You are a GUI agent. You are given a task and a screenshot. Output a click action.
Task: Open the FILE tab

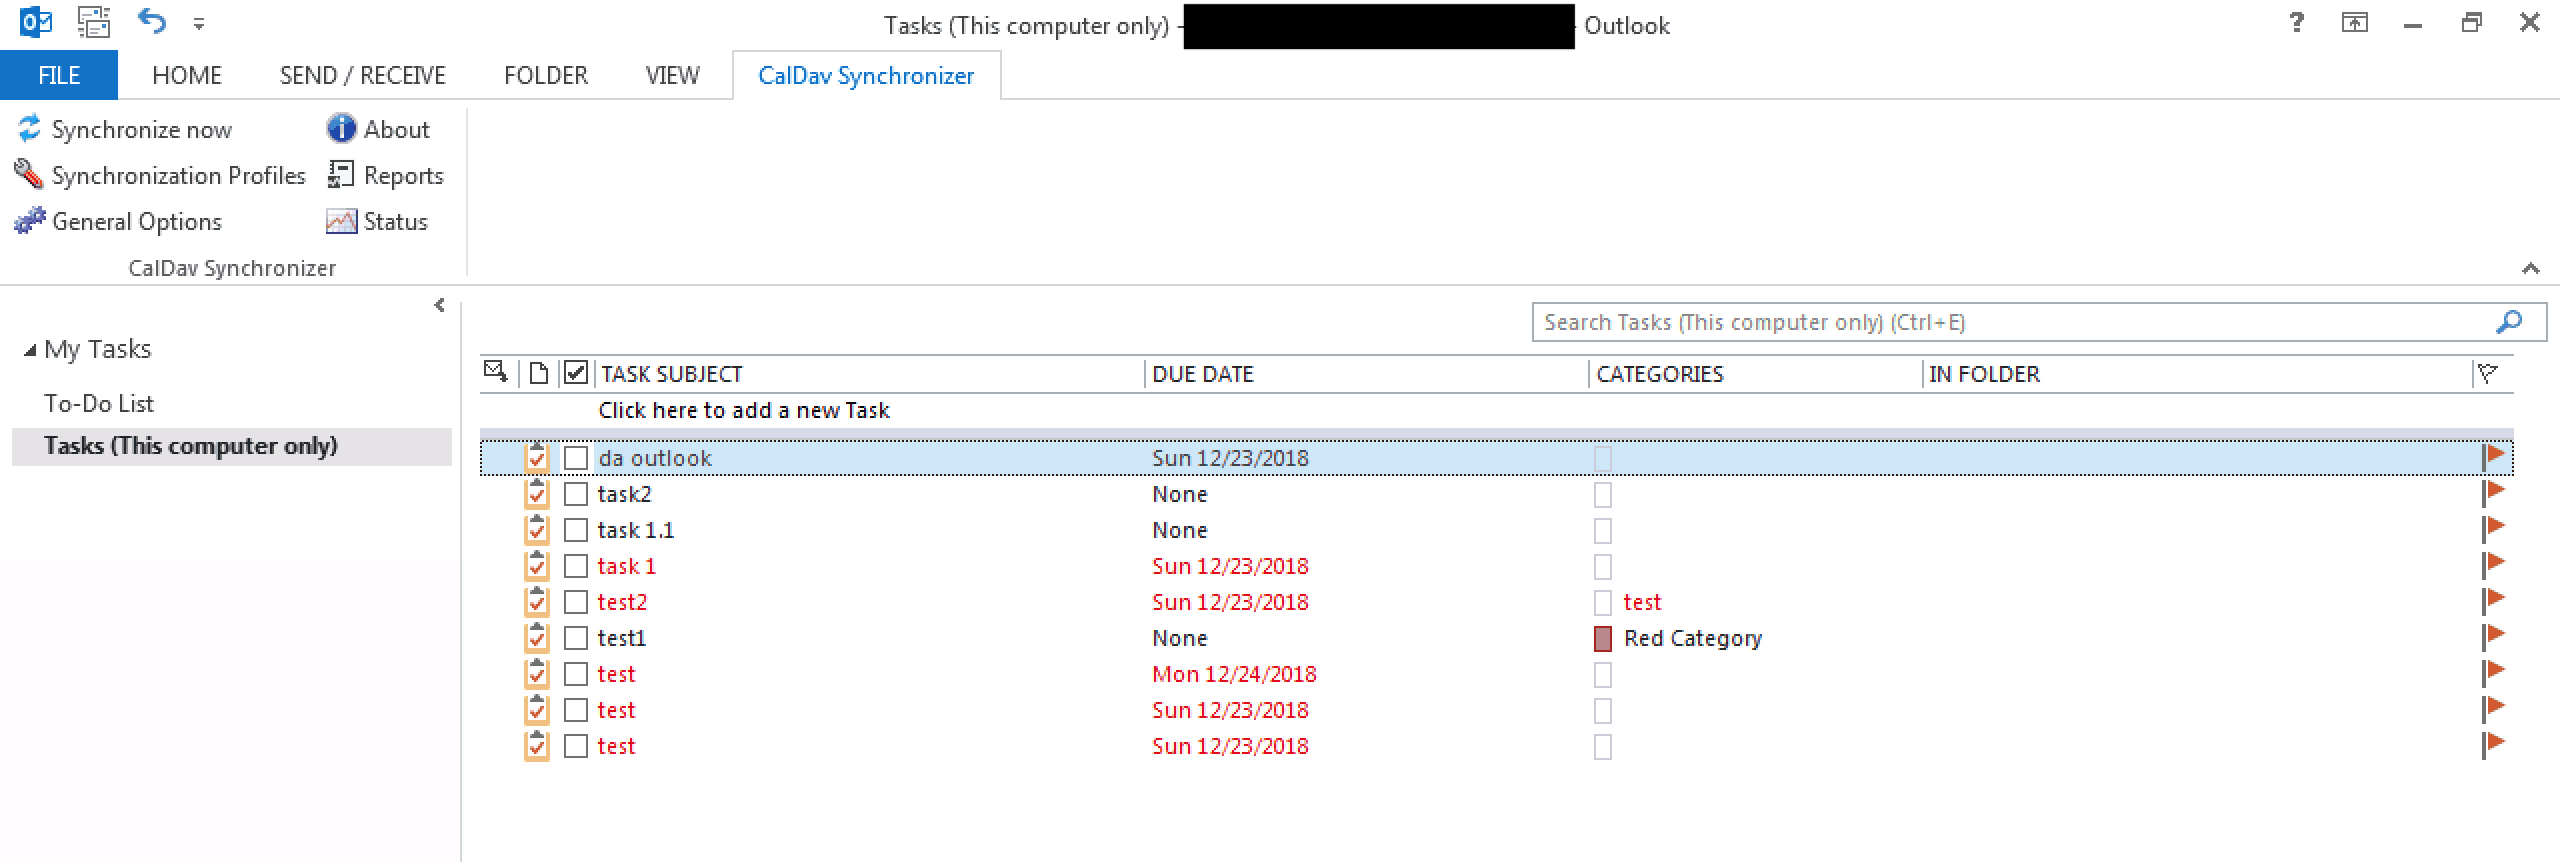tap(59, 75)
